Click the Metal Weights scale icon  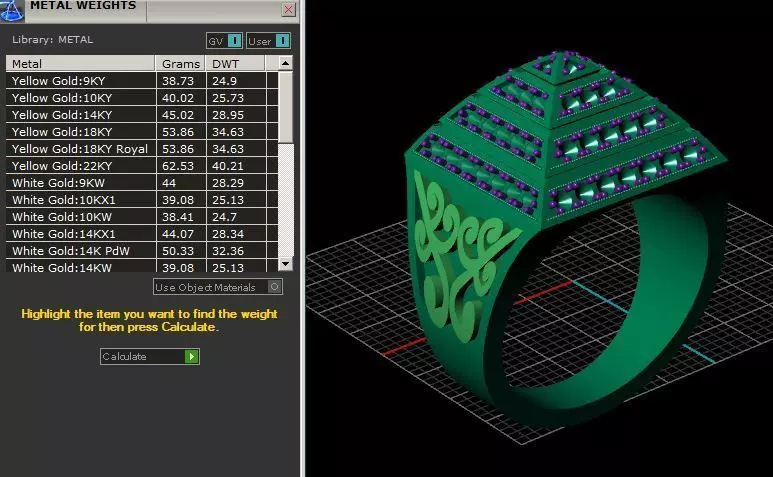click(12, 10)
